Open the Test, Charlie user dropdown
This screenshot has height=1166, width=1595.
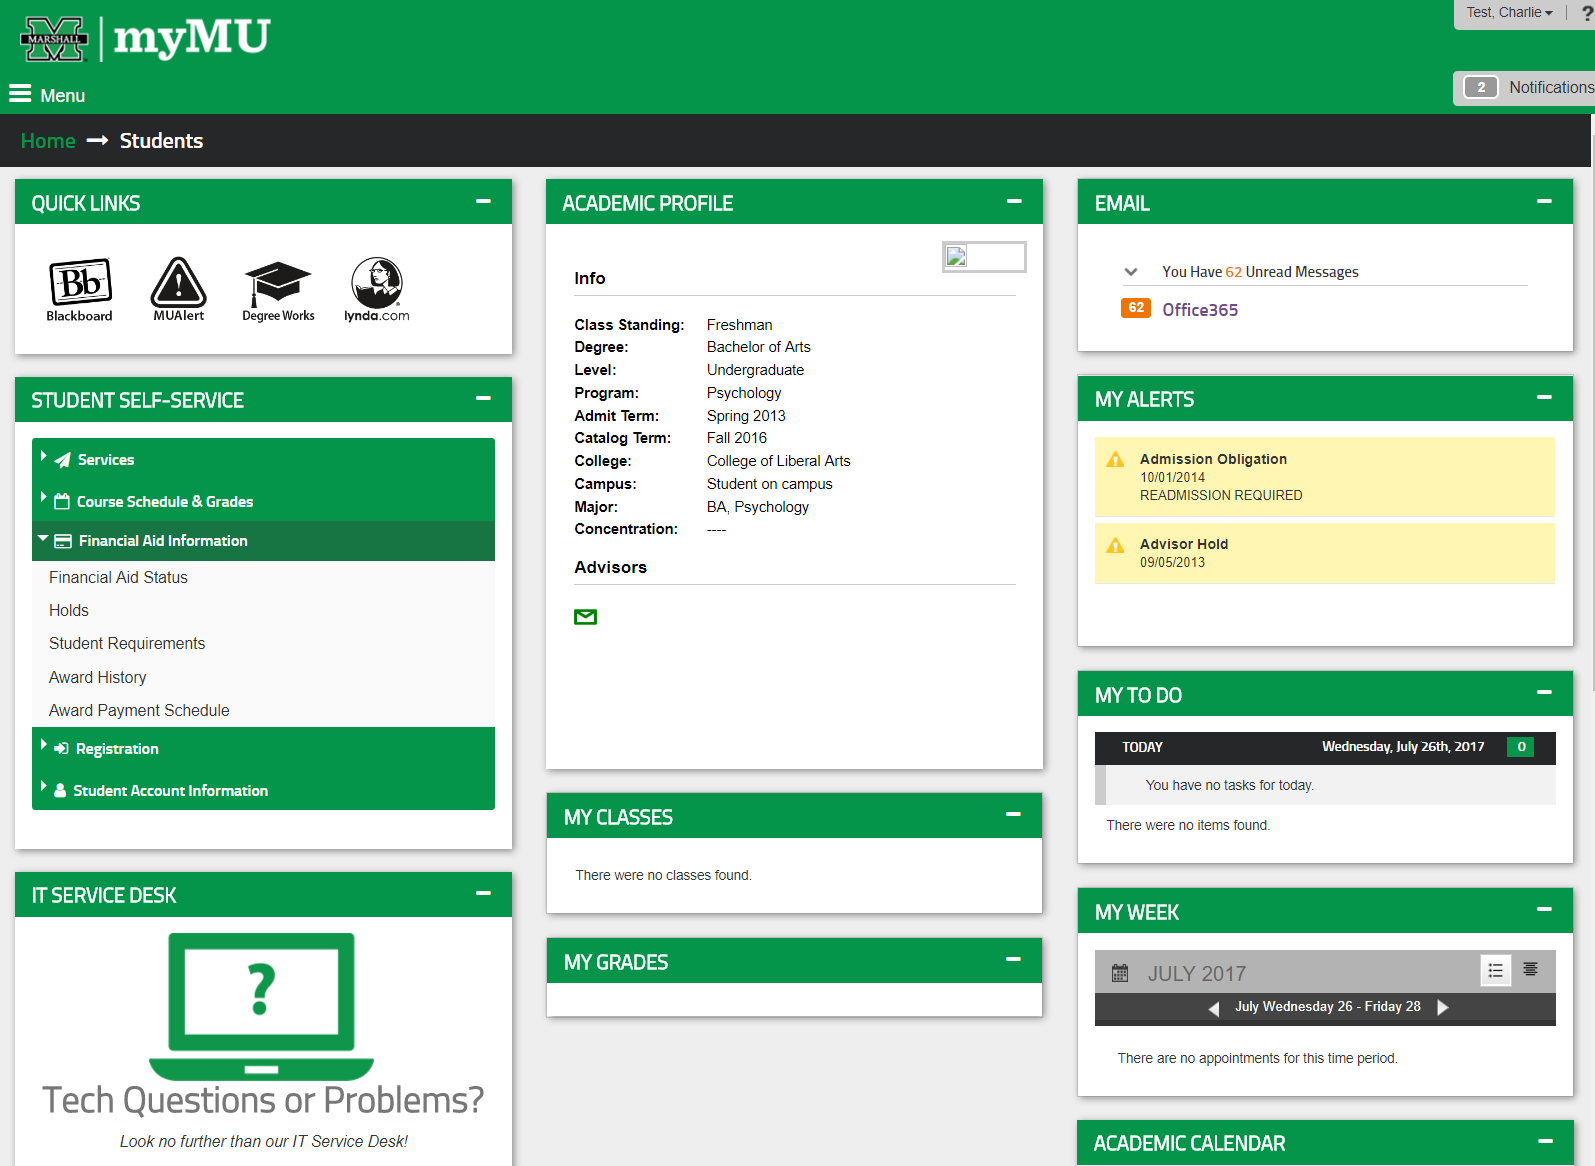[1509, 13]
